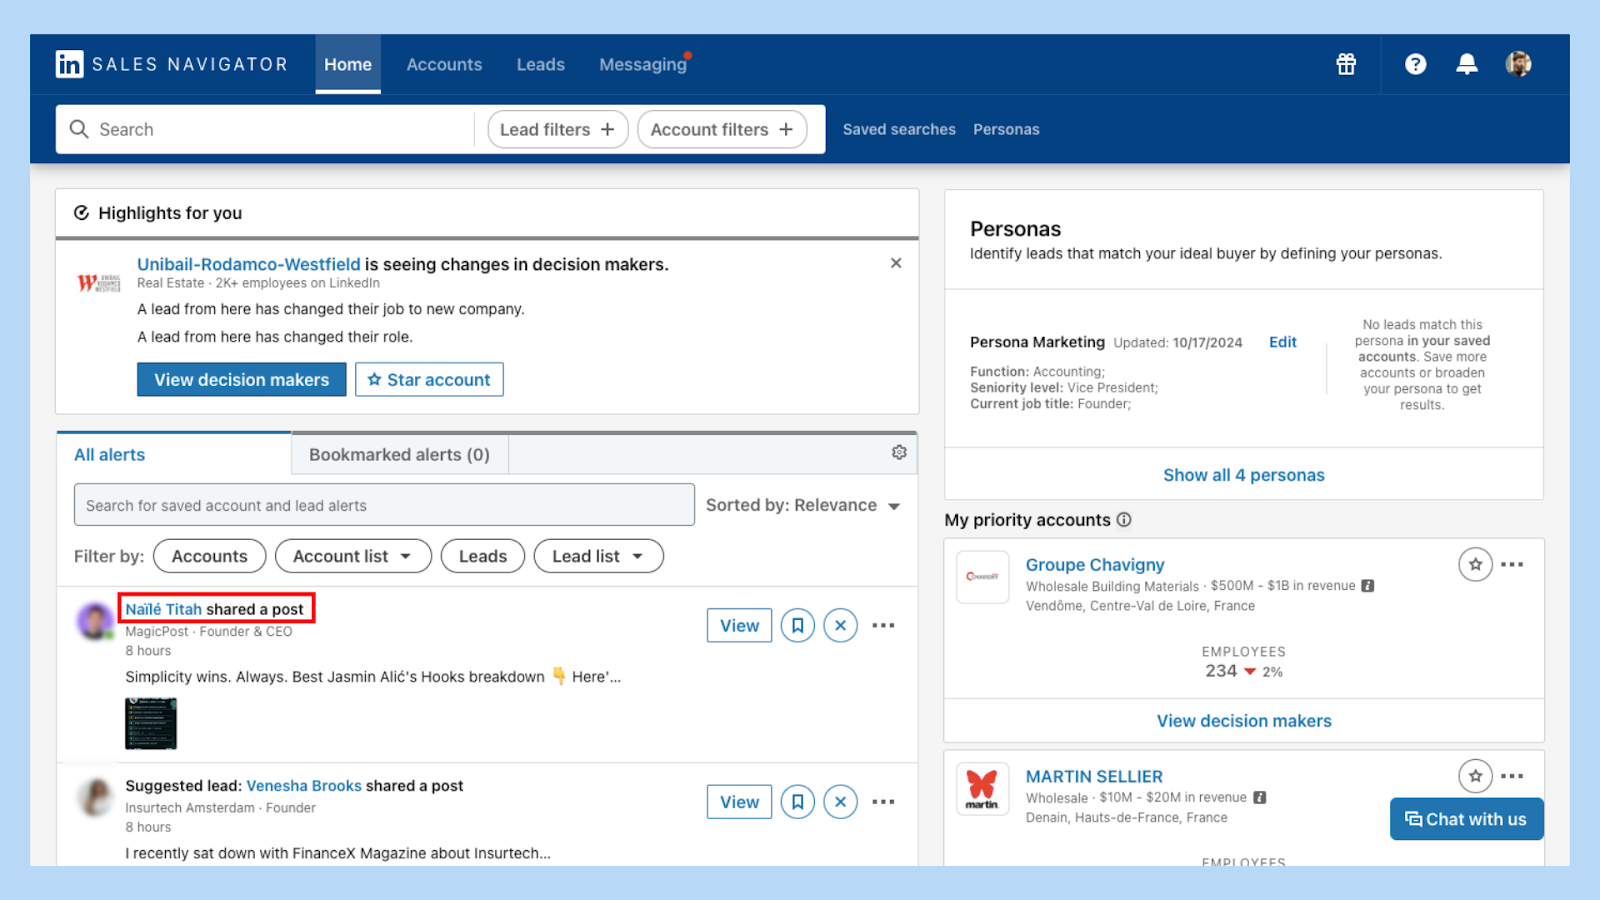Screen dimensions: 1600x900
Task: View the Venesha Brooks post alert
Action: [739, 801]
